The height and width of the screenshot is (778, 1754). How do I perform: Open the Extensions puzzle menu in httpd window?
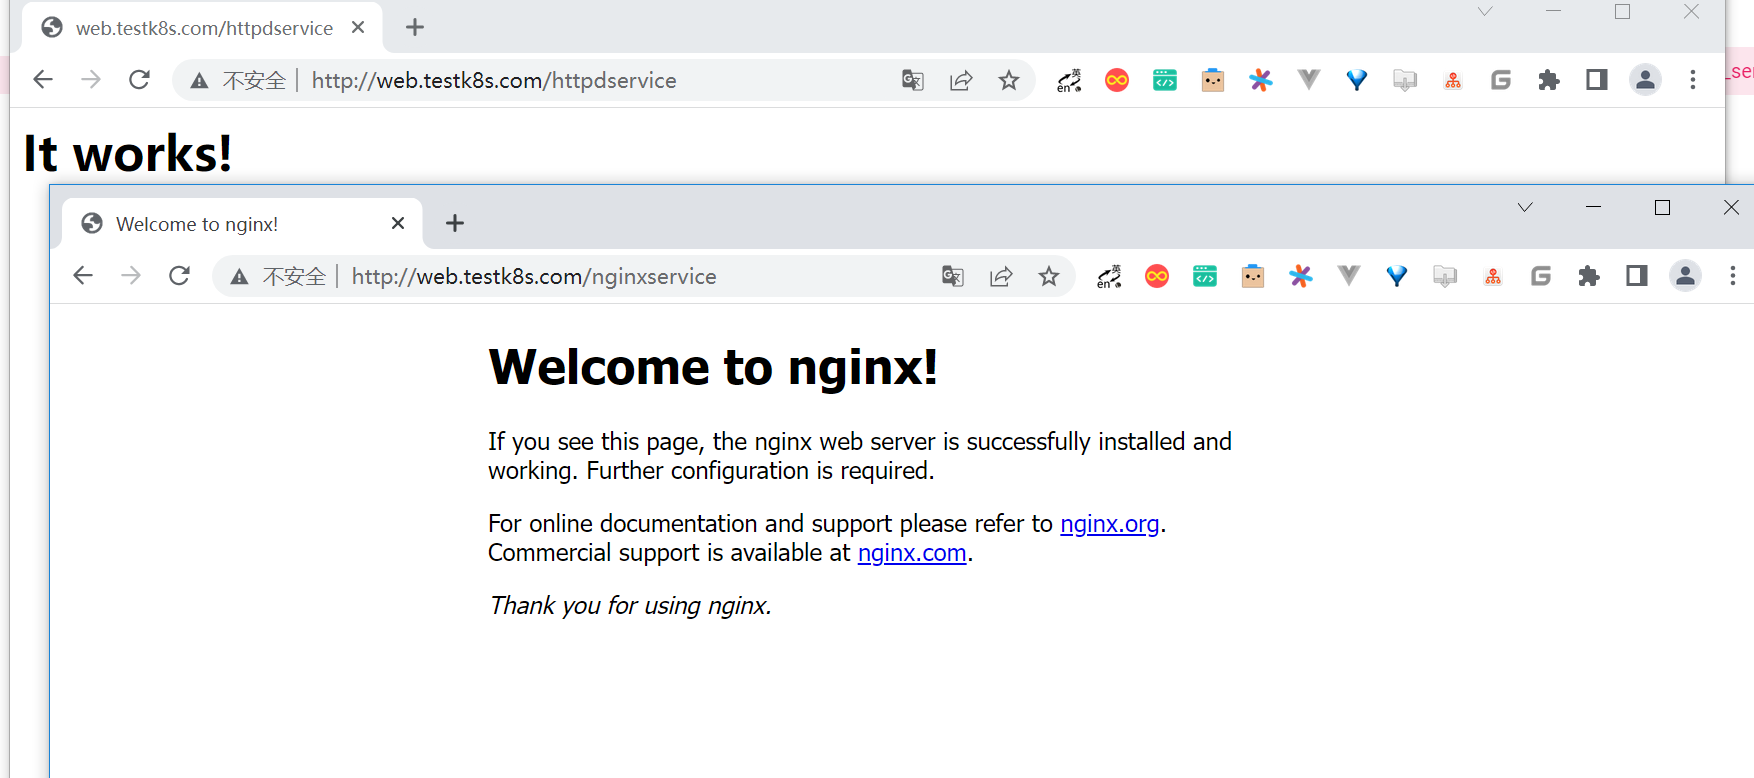(1549, 81)
